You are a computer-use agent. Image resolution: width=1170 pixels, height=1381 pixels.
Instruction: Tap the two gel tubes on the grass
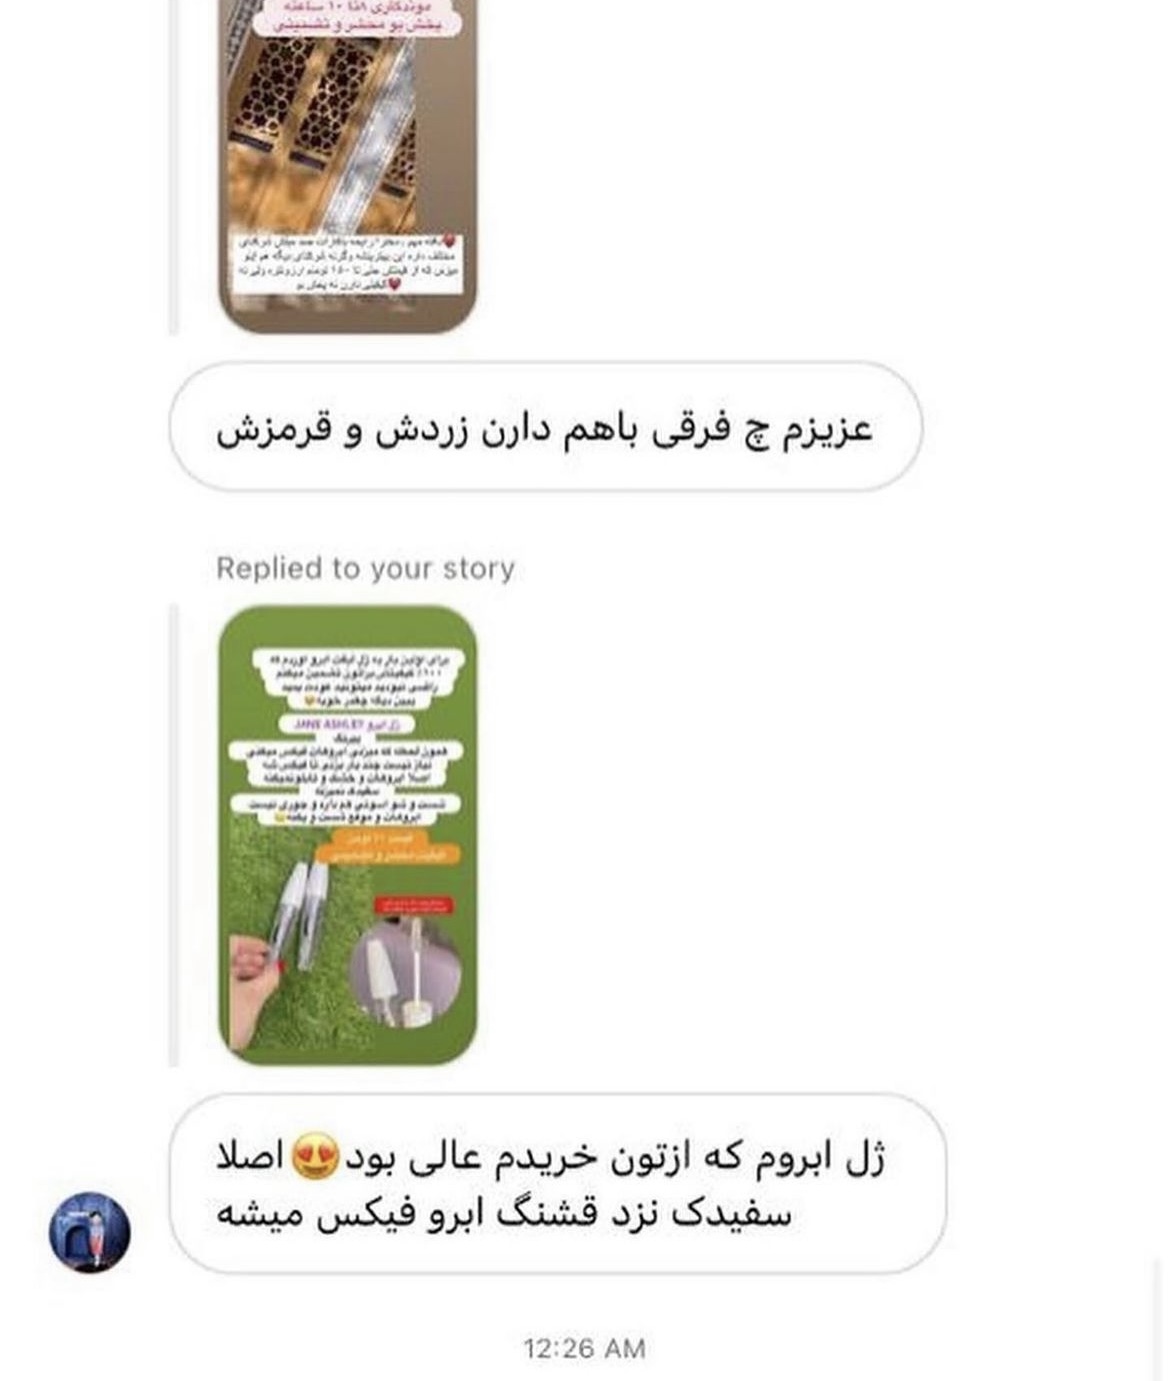coord(299,915)
